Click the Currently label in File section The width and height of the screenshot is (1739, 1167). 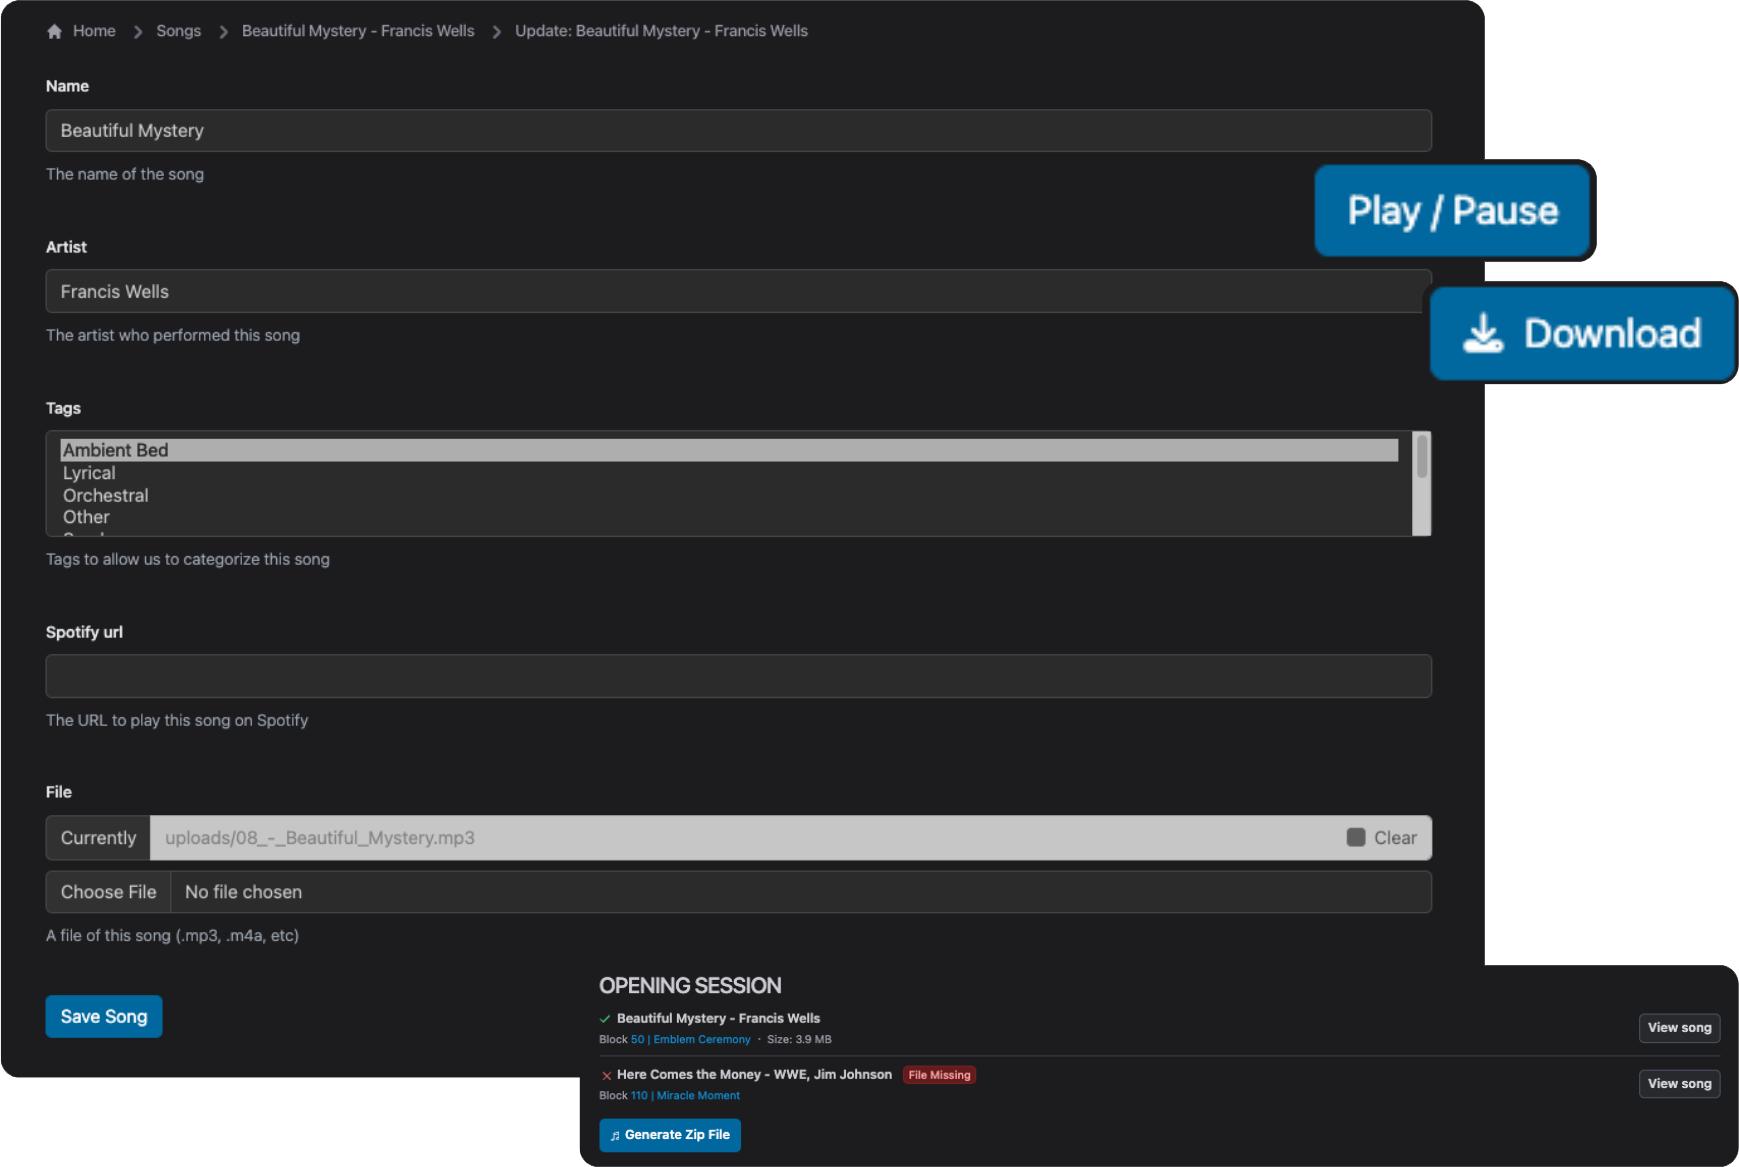click(x=98, y=838)
